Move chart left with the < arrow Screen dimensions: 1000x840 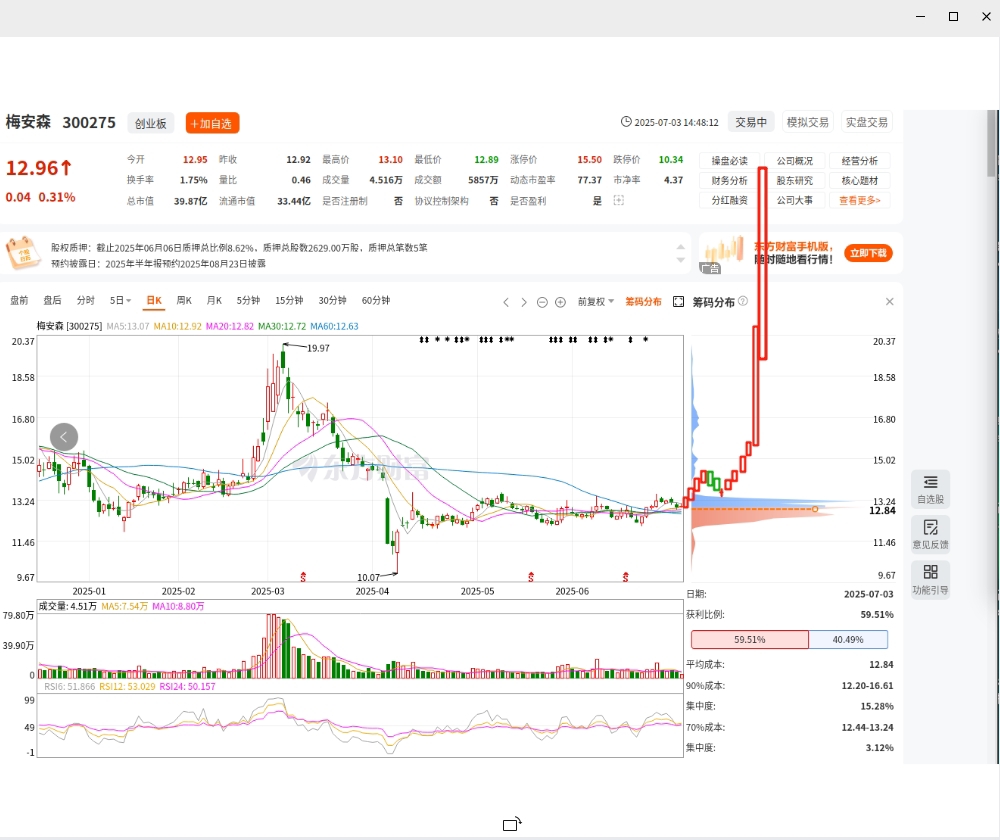(506, 302)
